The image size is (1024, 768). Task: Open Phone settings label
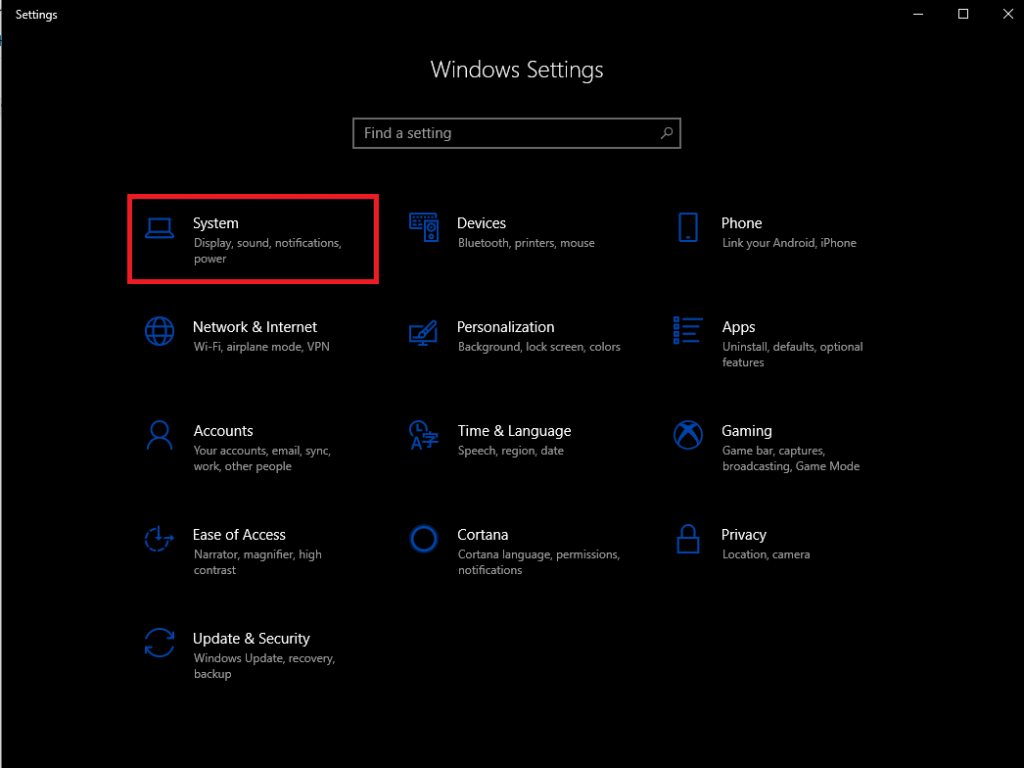741,223
